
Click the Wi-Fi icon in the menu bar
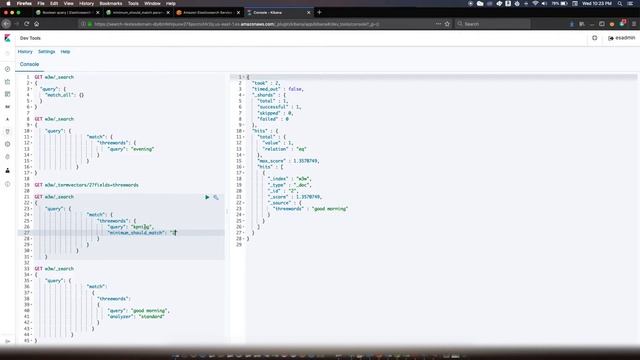tap(535, 3)
